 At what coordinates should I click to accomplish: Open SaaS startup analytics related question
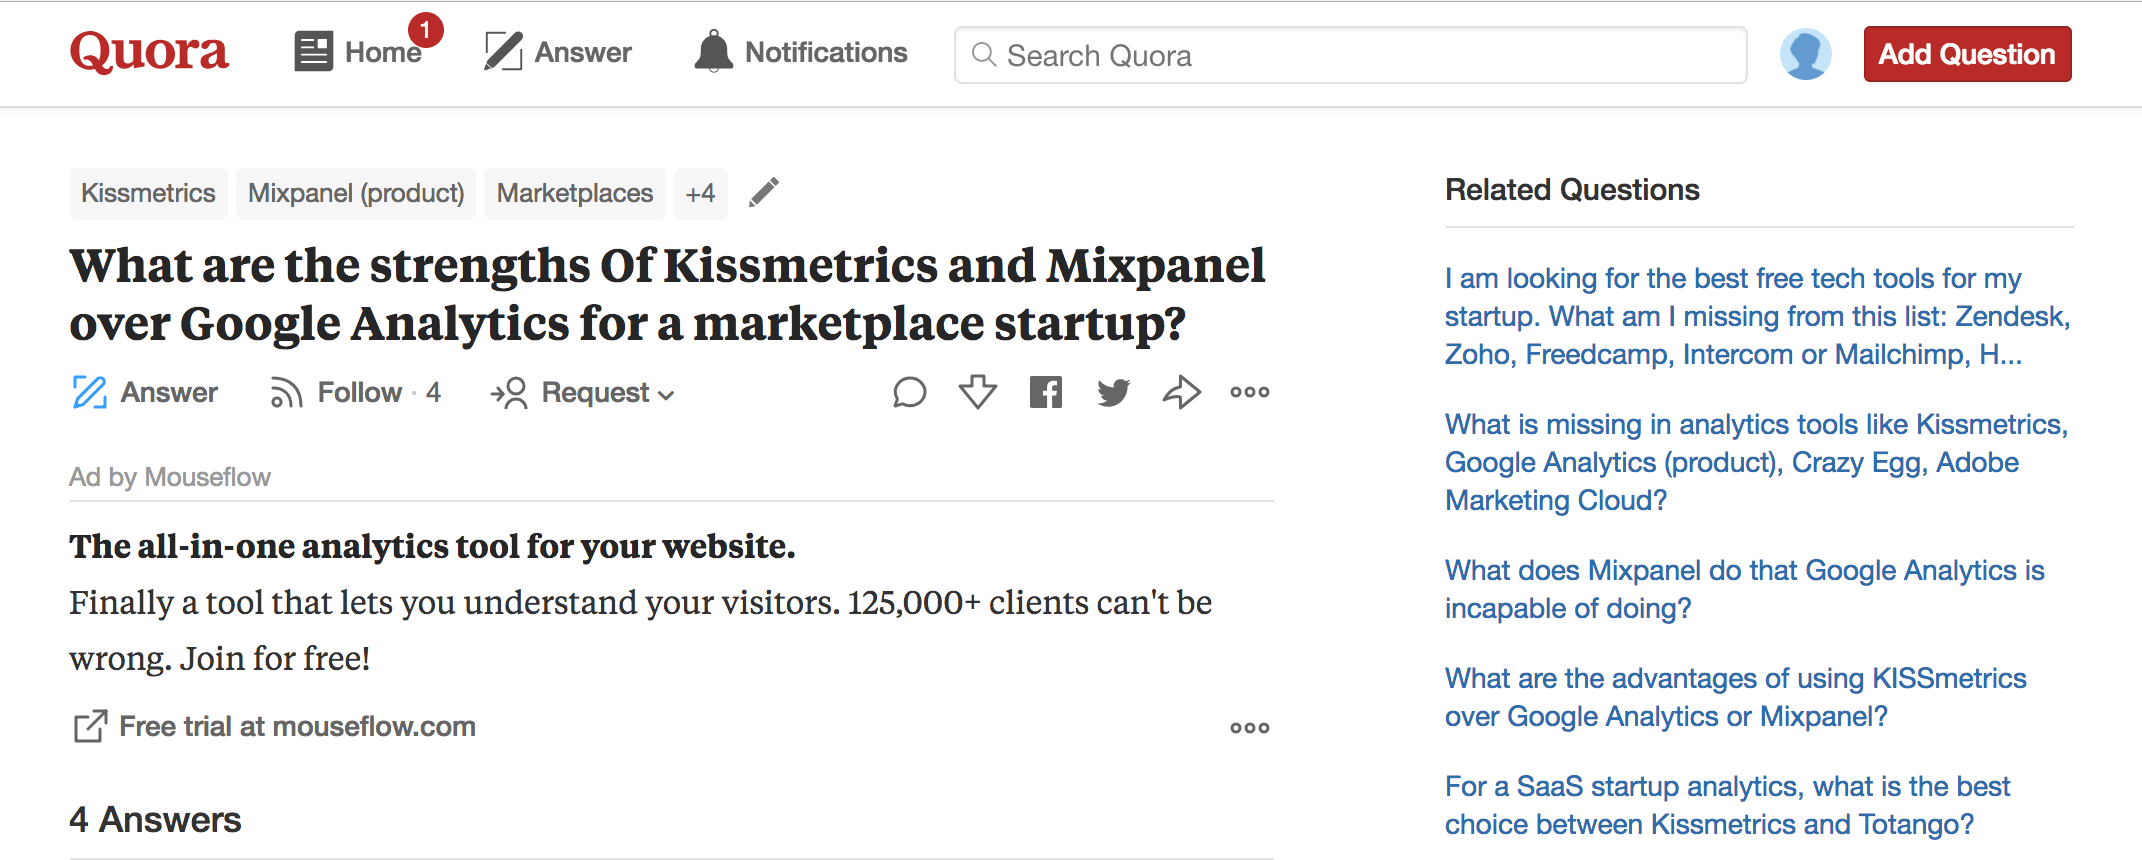[1727, 805]
